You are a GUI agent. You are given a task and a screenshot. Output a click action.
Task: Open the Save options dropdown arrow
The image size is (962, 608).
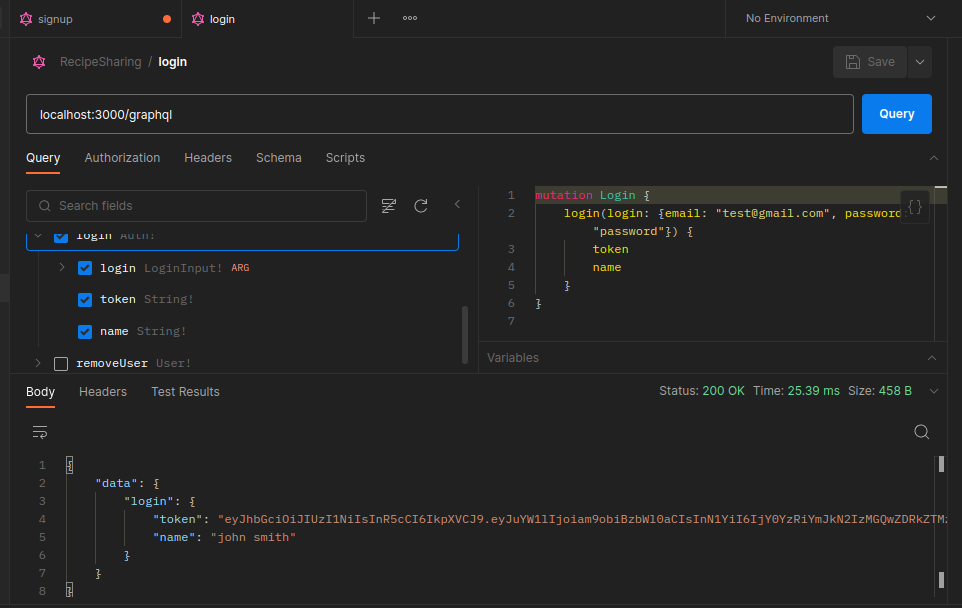[920, 62]
